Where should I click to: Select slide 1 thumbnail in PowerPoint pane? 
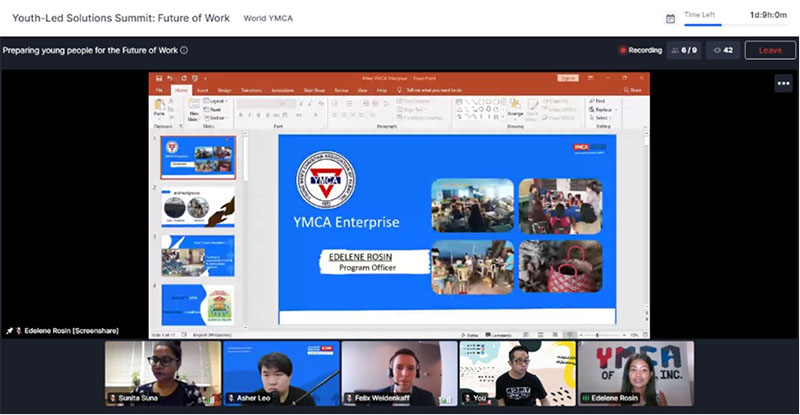pyautogui.click(x=198, y=157)
